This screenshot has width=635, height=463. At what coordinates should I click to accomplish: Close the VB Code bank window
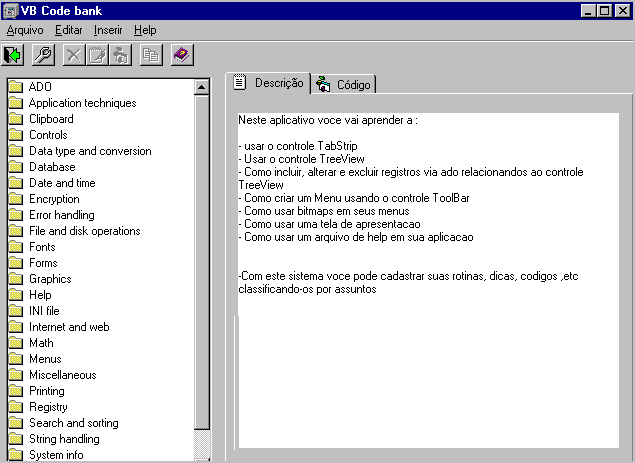coord(622,11)
